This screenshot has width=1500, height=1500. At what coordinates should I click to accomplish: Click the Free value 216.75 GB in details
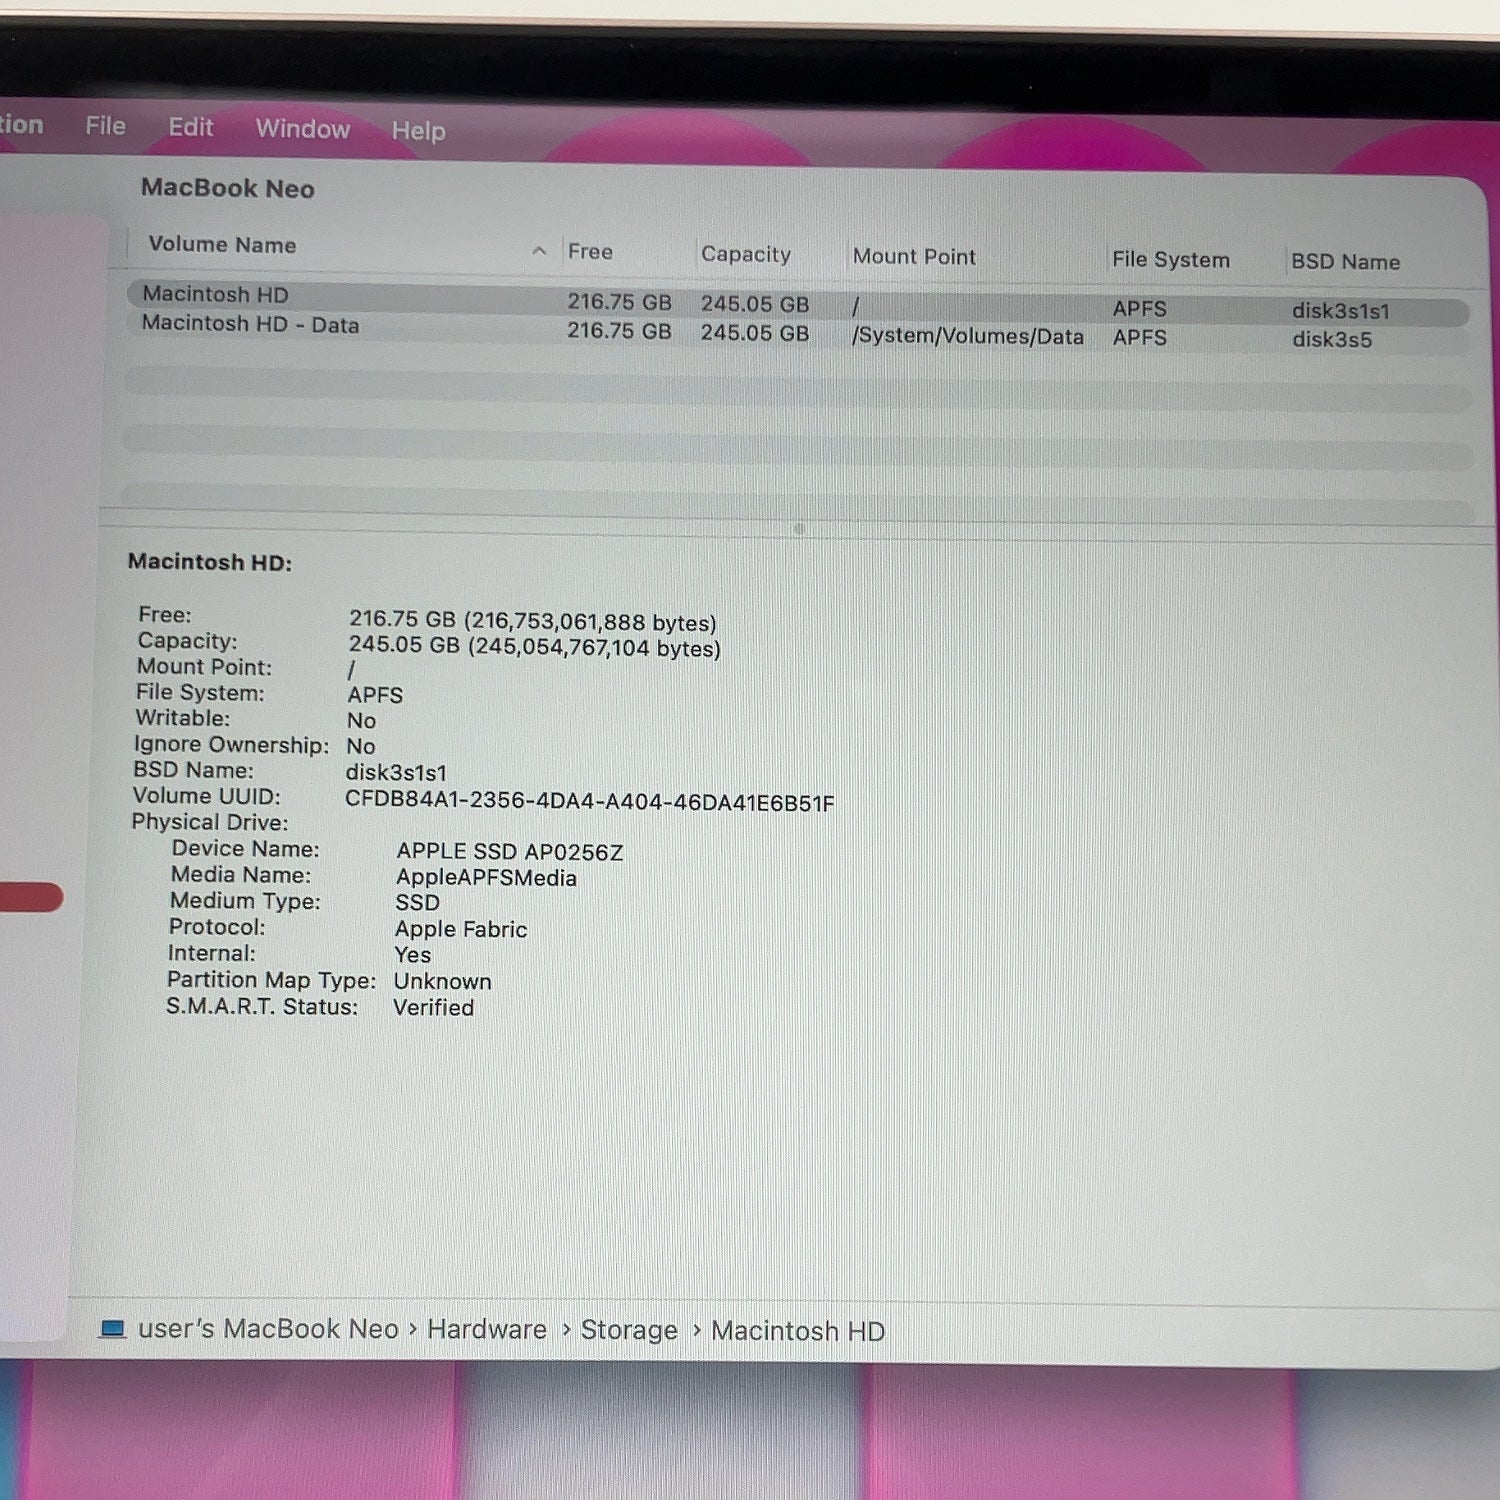point(533,621)
